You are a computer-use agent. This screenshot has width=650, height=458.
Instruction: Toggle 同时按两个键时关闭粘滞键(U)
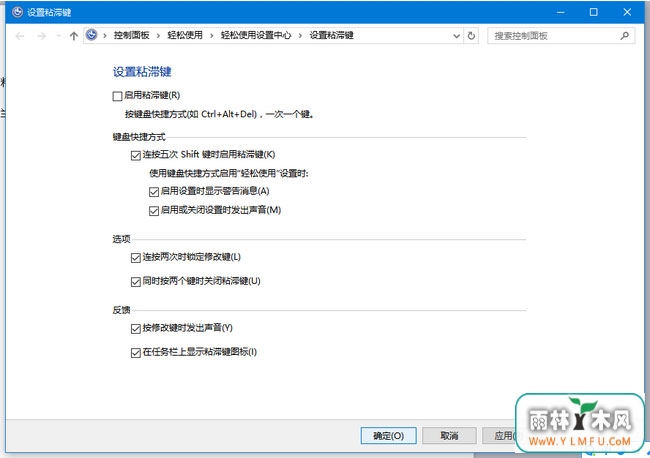click(136, 282)
